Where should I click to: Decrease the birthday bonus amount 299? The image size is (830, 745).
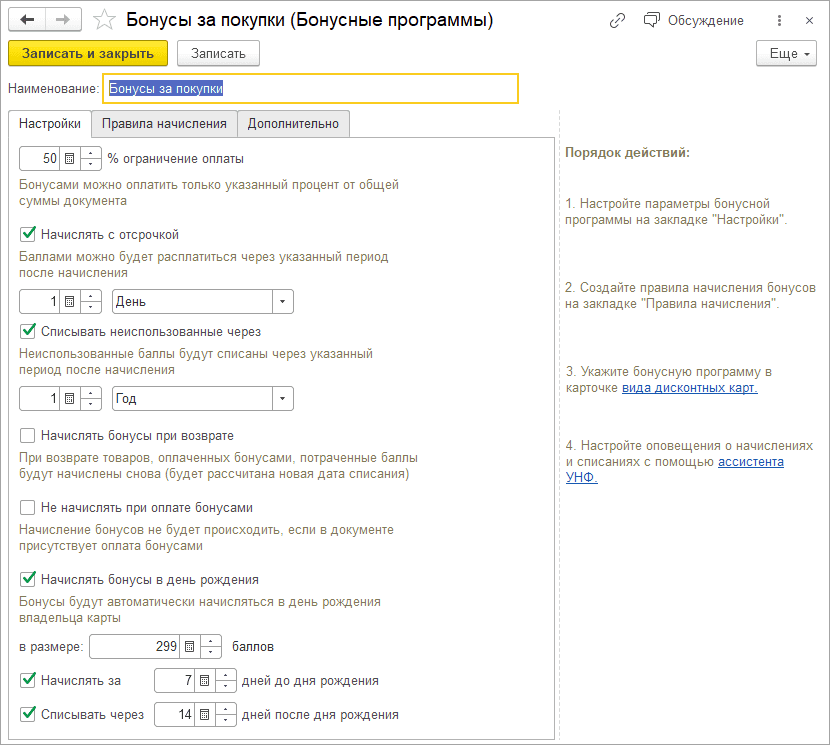pos(211,652)
